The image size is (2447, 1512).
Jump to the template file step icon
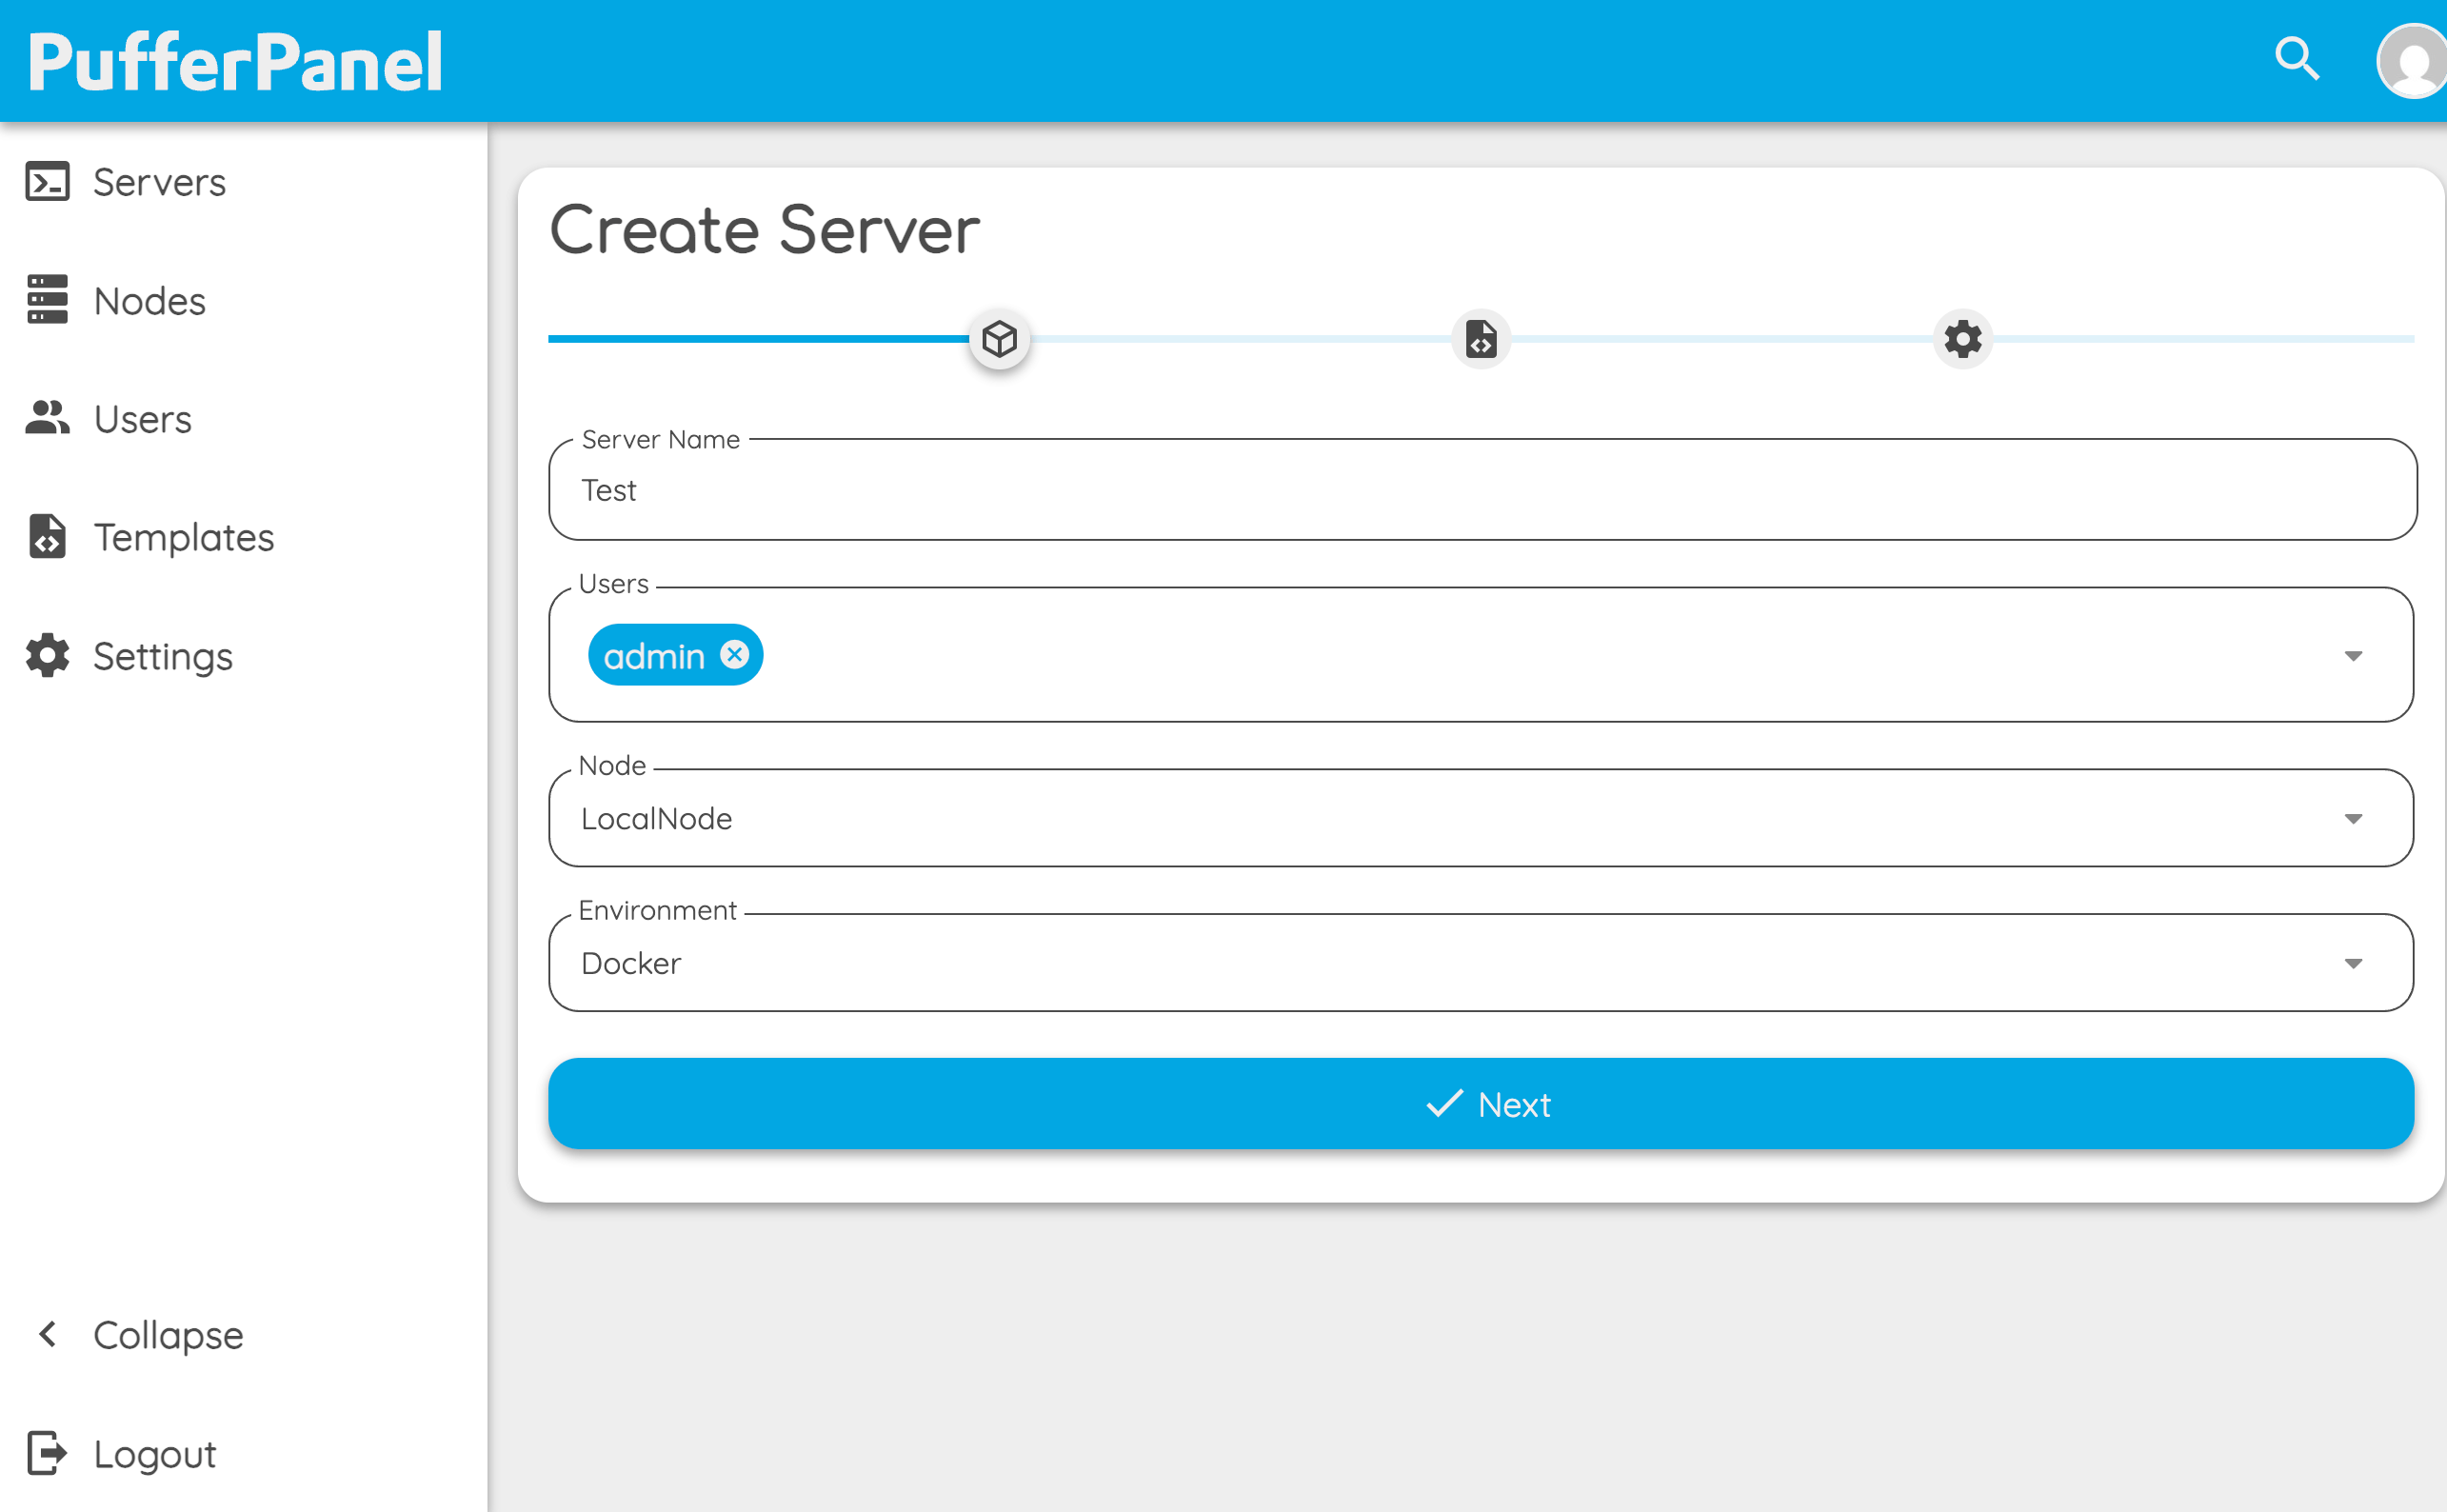(x=1481, y=339)
